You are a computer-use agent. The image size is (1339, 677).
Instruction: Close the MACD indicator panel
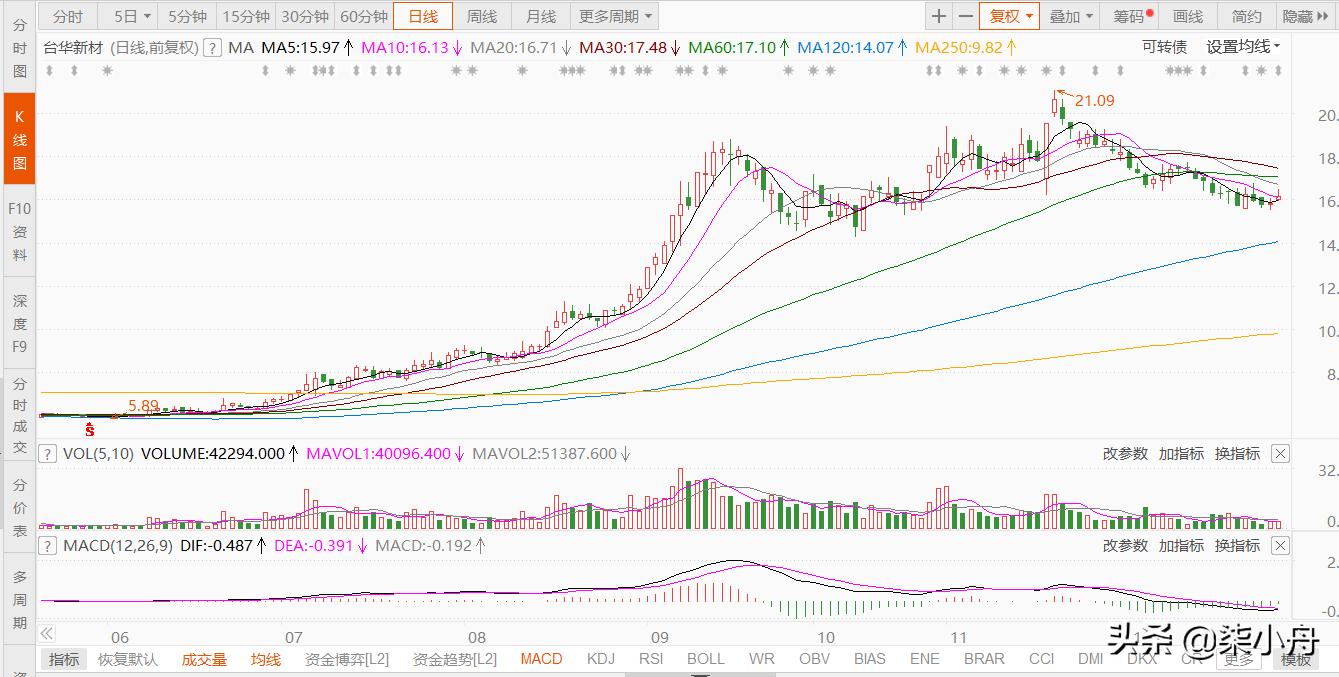click(x=1280, y=546)
